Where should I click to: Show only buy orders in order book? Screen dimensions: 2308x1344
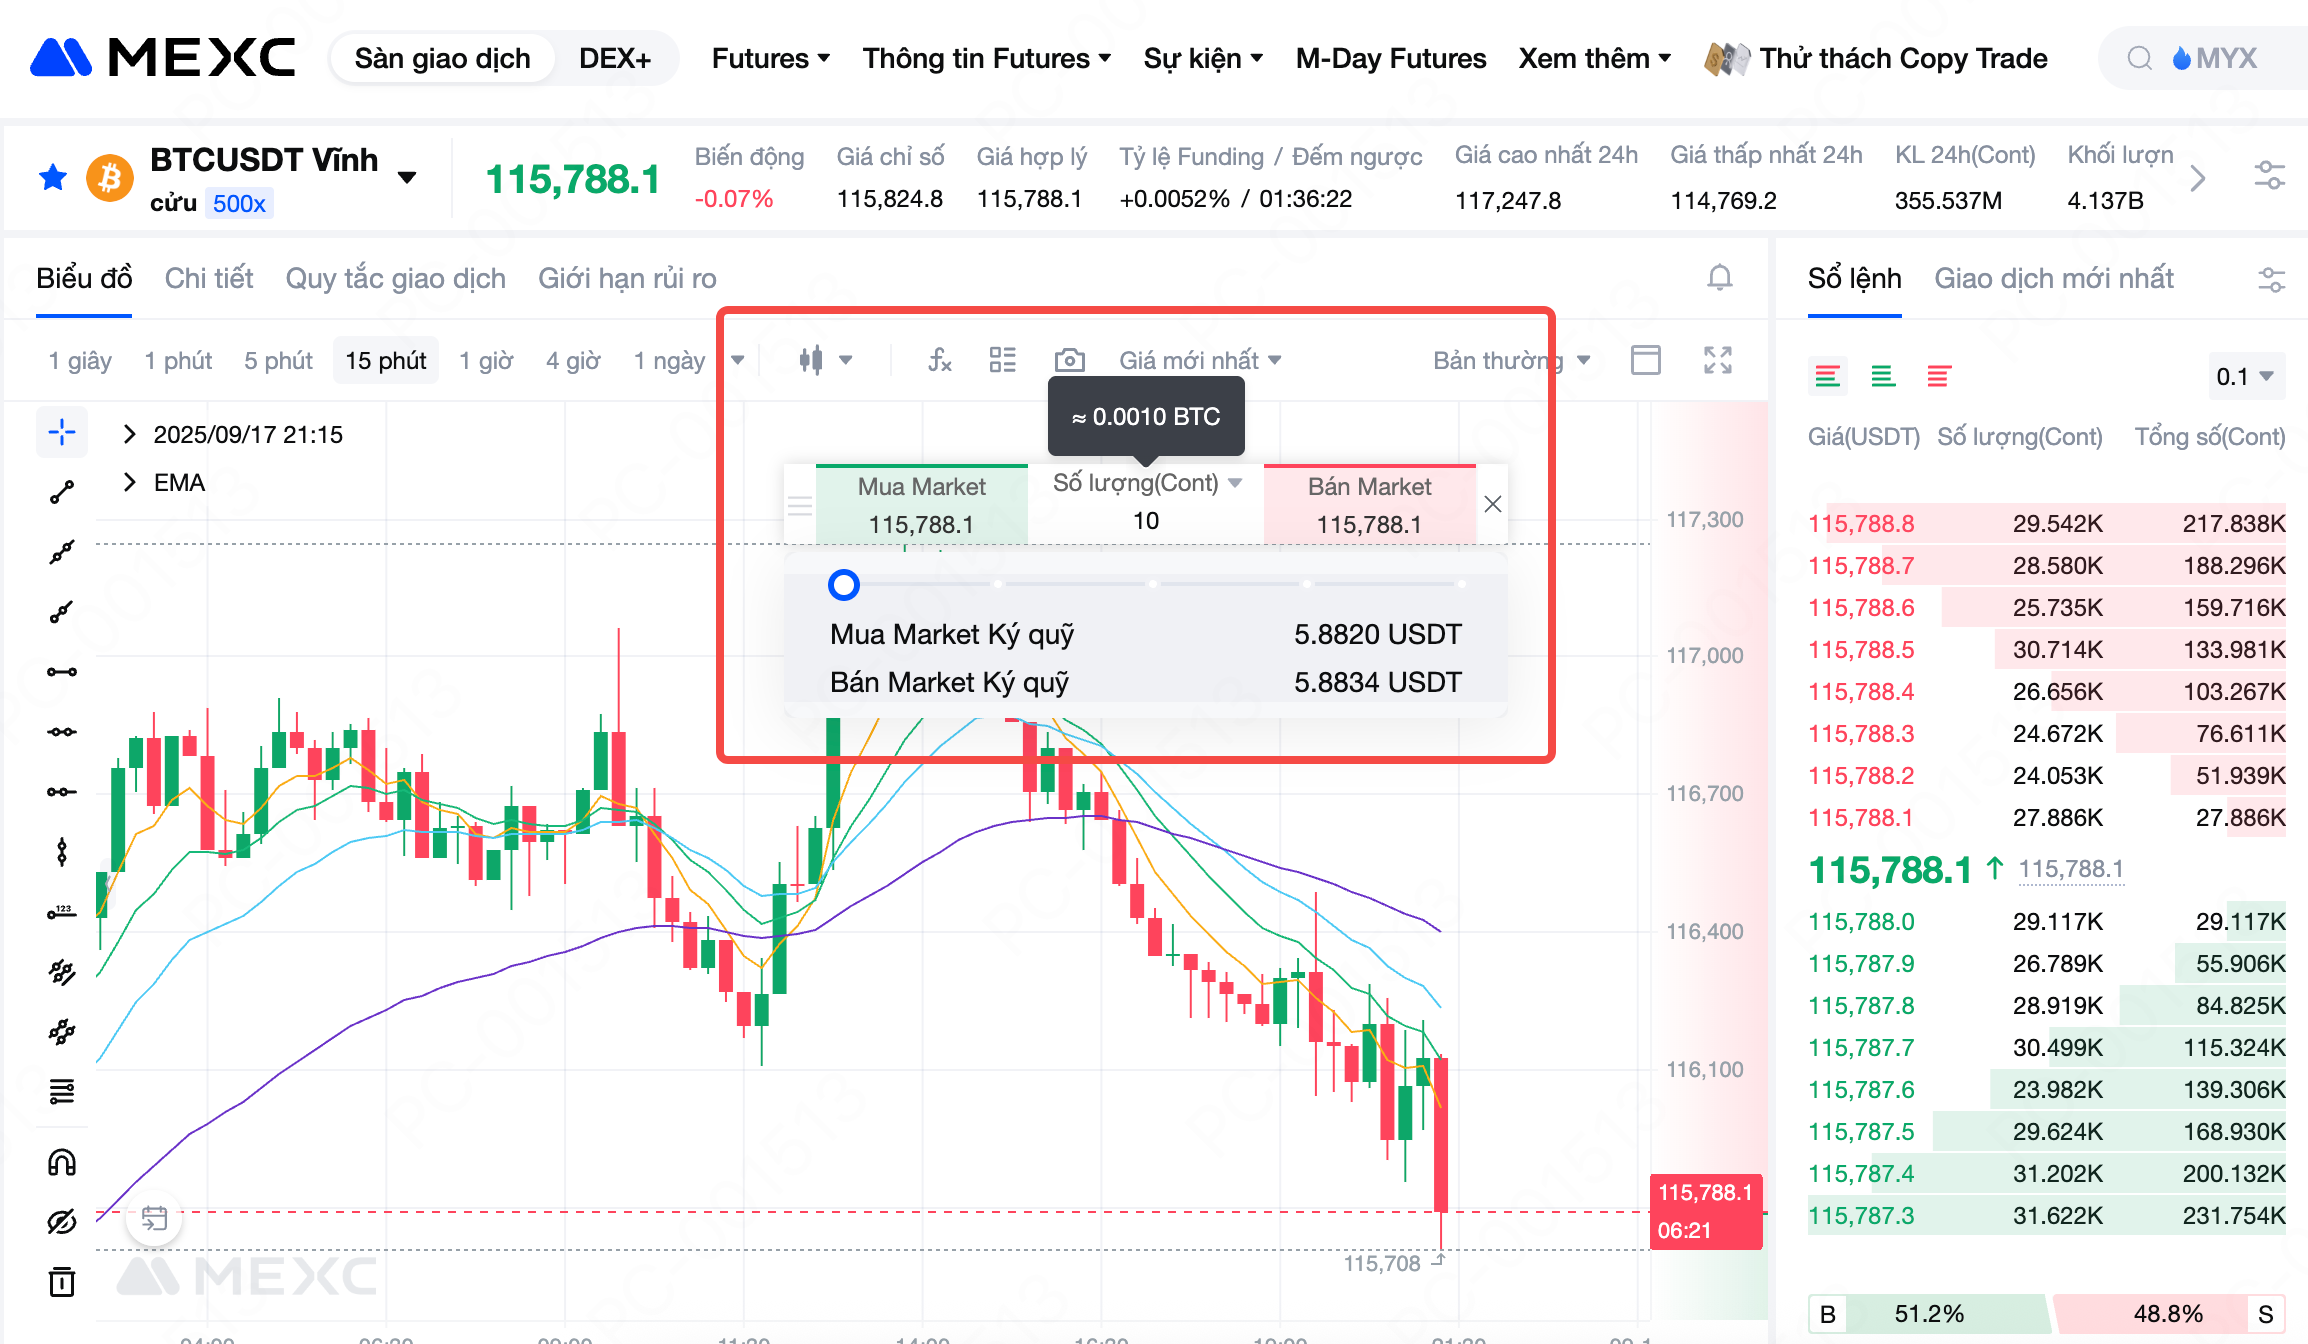[1883, 377]
